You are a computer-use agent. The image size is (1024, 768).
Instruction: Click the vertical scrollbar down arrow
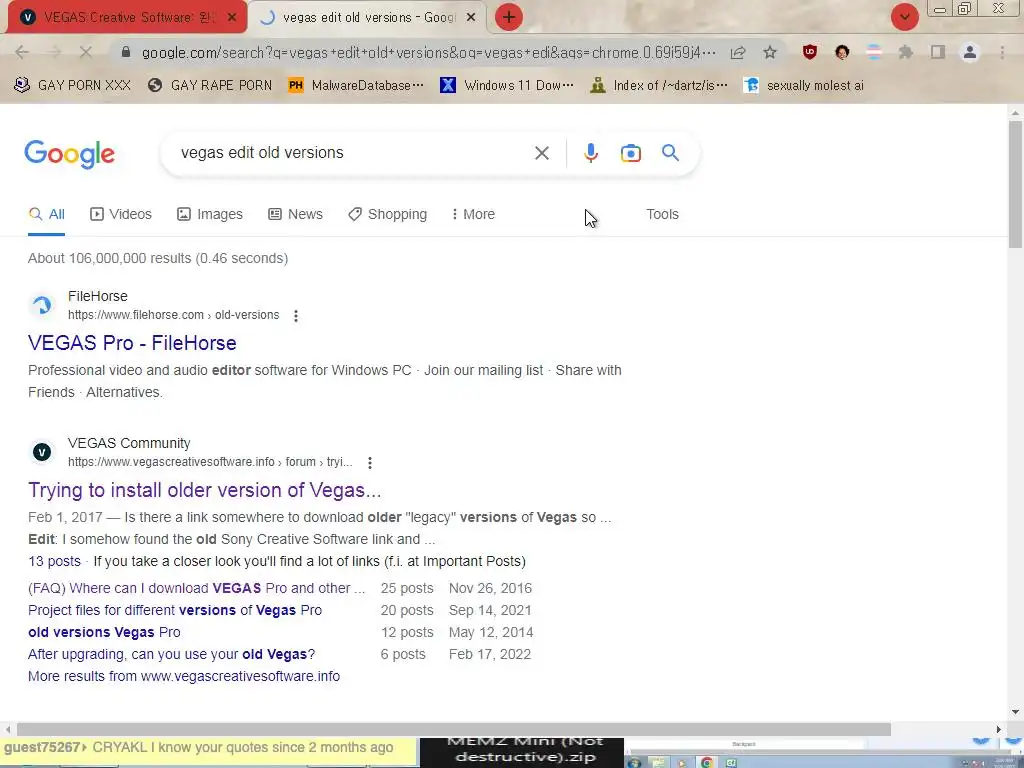1016,712
